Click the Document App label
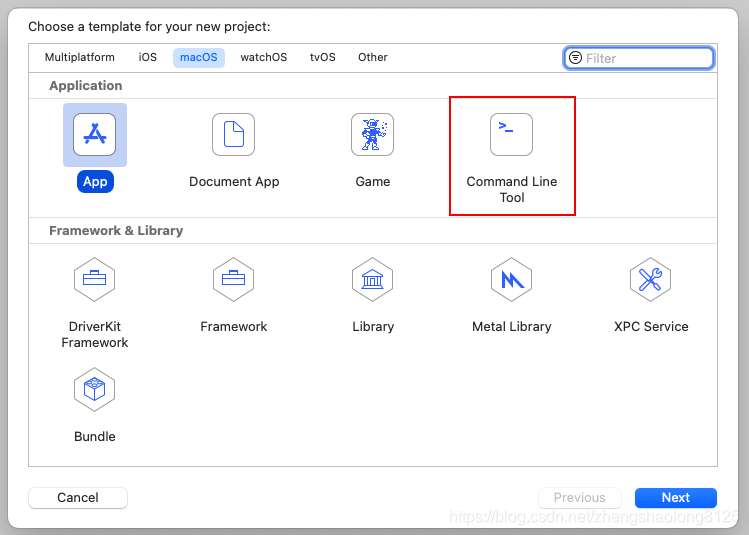This screenshot has height=535, width=749. 234,182
